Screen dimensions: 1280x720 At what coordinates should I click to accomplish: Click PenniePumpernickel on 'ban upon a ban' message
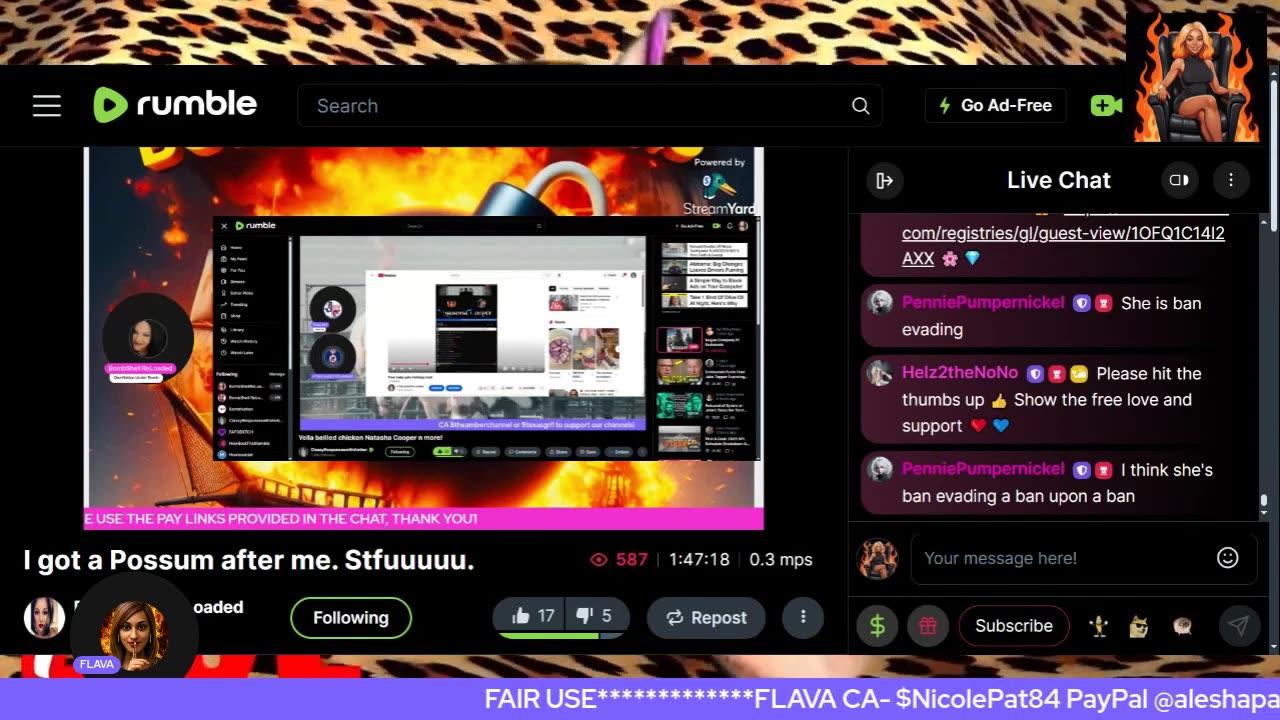(x=983, y=468)
